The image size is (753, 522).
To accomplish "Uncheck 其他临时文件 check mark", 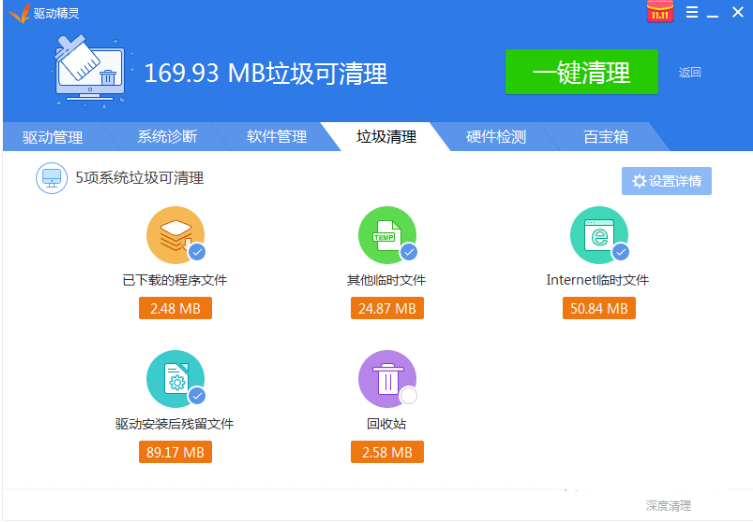I will pyautogui.click(x=409, y=252).
